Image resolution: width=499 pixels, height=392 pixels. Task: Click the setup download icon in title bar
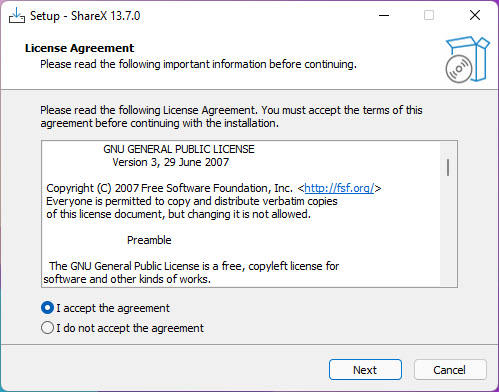coord(17,15)
